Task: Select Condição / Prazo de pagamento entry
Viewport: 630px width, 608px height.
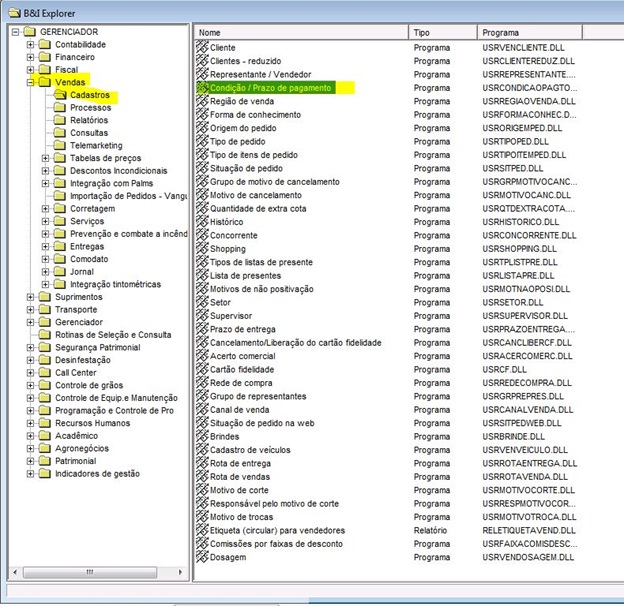Action: pyautogui.click(x=270, y=88)
